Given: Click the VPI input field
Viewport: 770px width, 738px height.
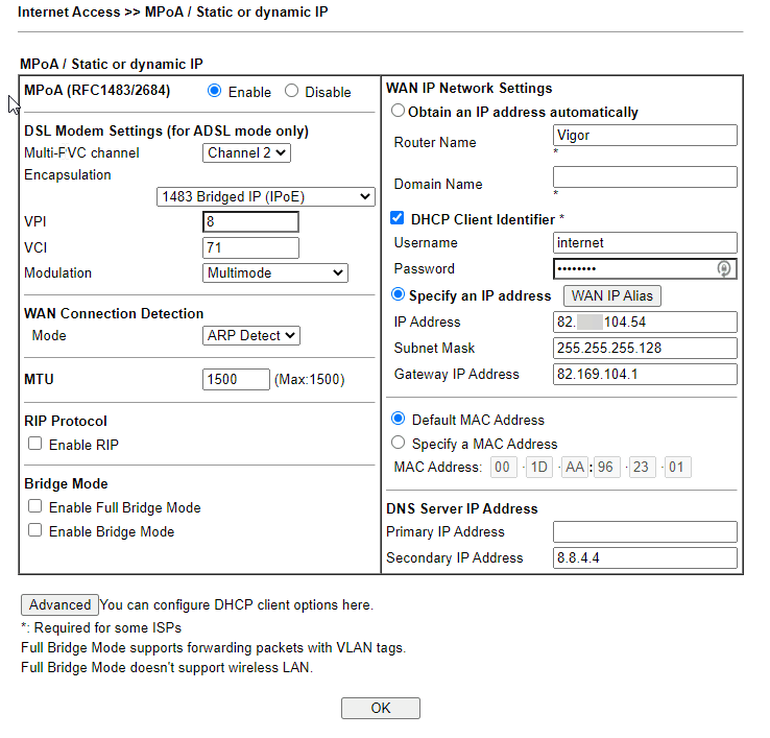Looking at the screenshot, I should pyautogui.click(x=250, y=222).
